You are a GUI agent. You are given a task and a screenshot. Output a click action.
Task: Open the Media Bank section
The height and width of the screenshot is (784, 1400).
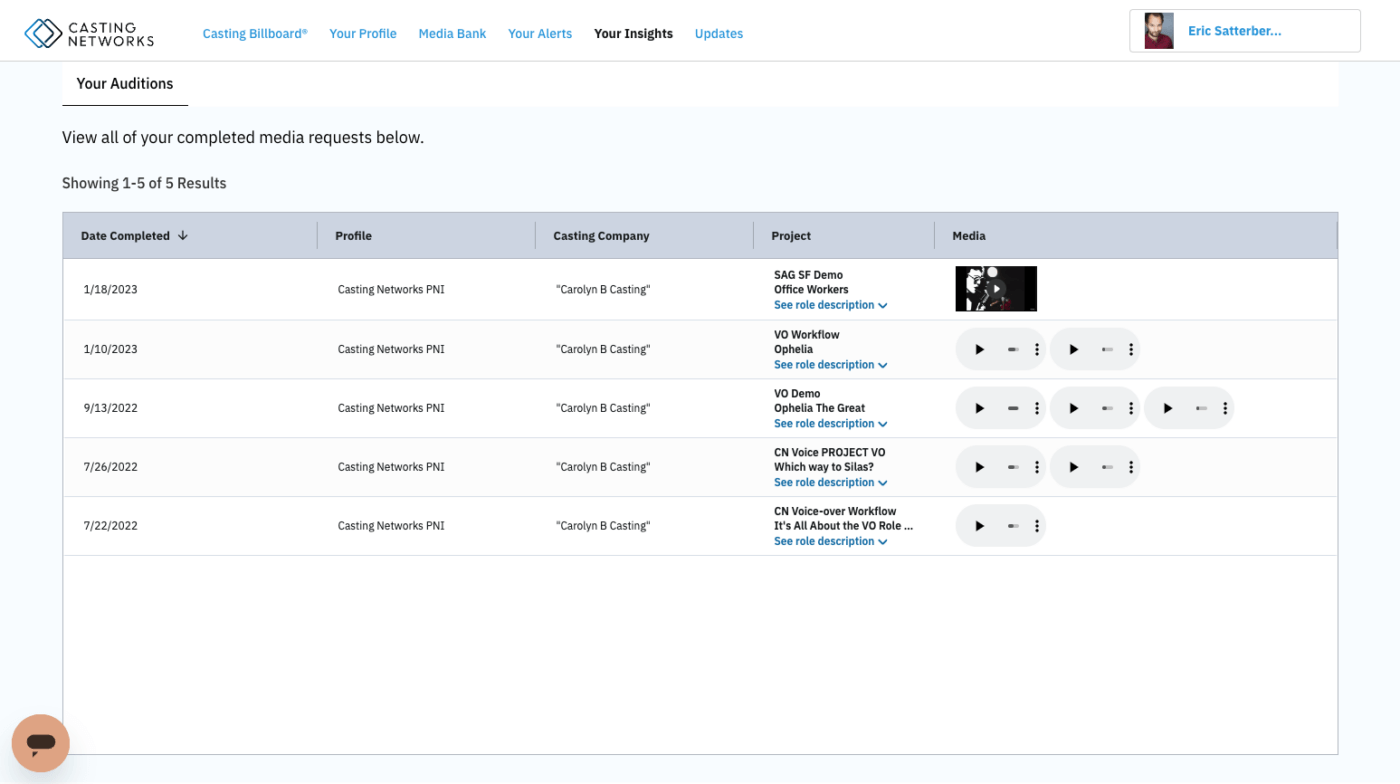pyautogui.click(x=452, y=33)
